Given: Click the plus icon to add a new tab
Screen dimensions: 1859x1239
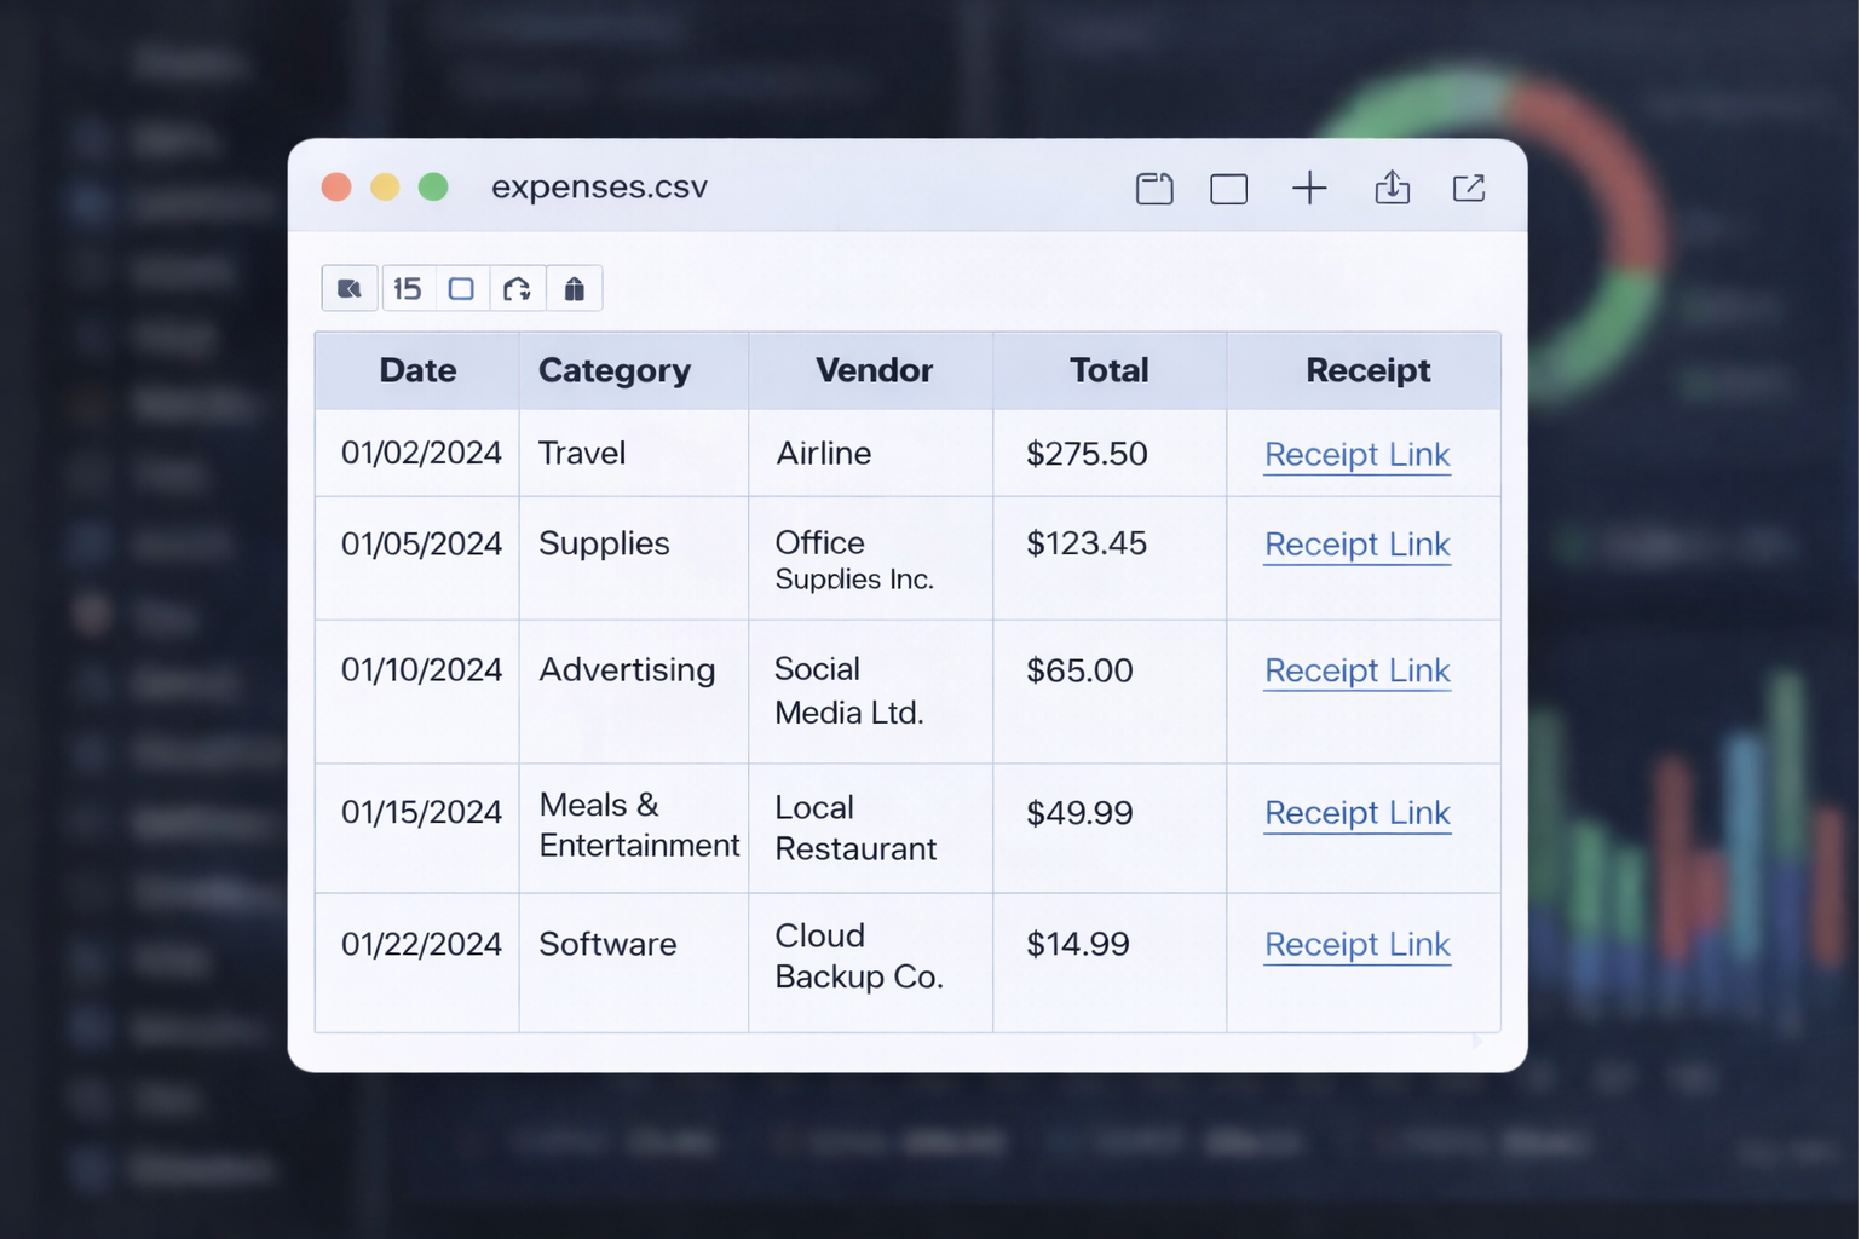Looking at the screenshot, I should tap(1310, 187).
